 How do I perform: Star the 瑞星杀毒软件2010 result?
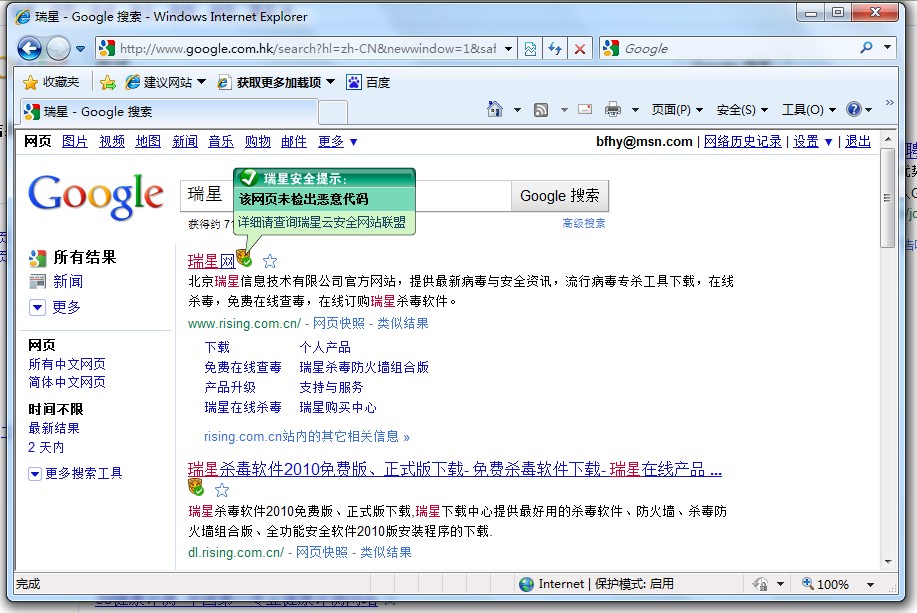click(222, 490)
